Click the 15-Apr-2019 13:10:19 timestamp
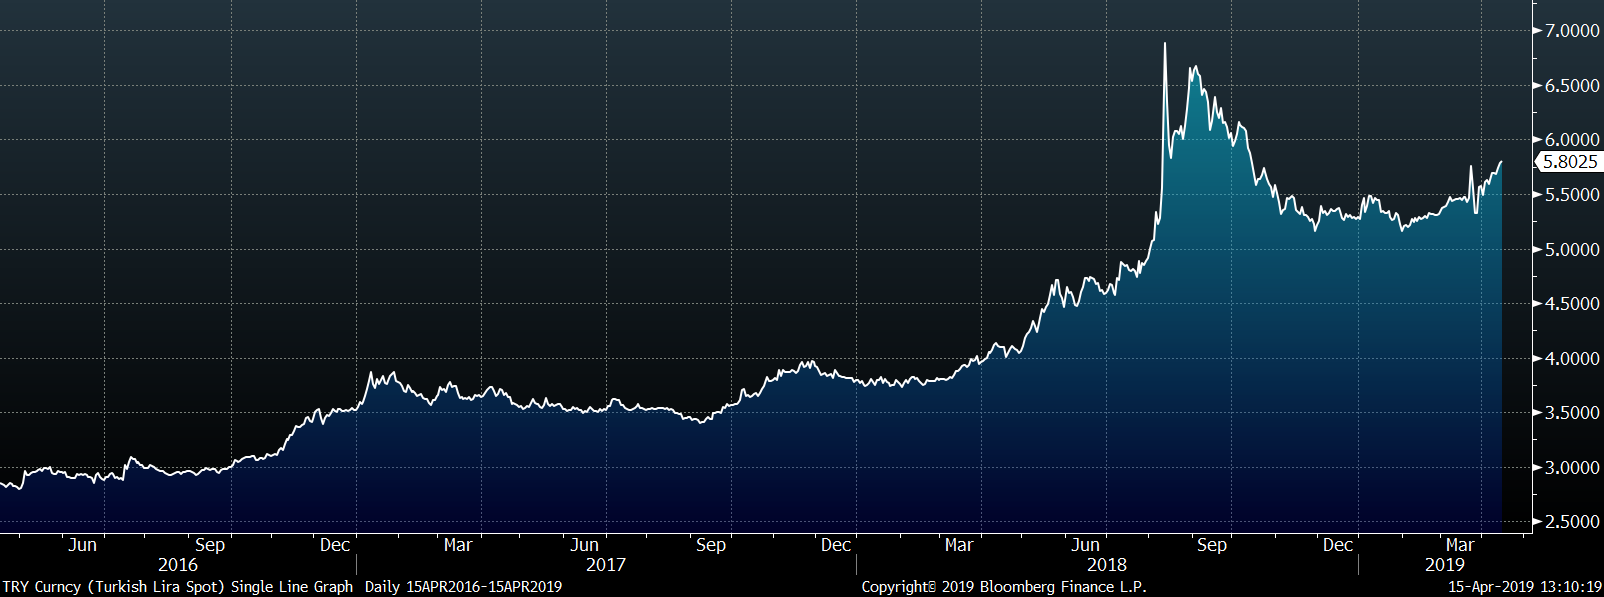The height and width of the screenshot is (597, 1604). pyautogui.click(x=1525, y=587)
